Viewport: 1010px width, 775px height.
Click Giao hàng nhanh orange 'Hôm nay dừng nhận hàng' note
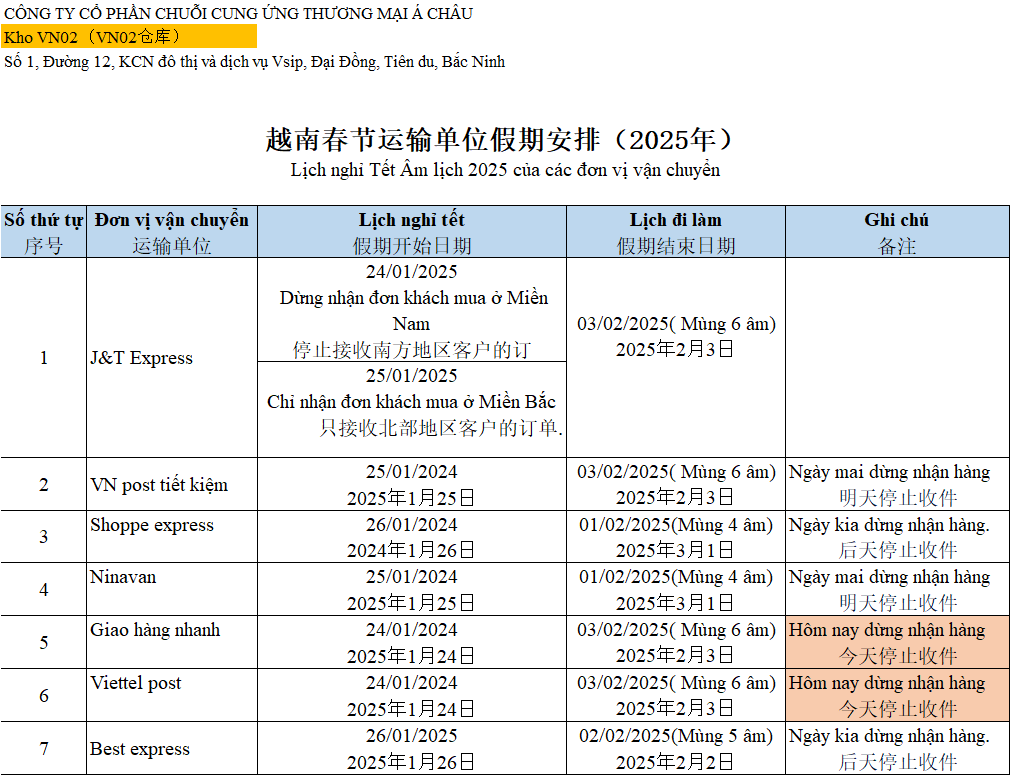coord(897,642)
